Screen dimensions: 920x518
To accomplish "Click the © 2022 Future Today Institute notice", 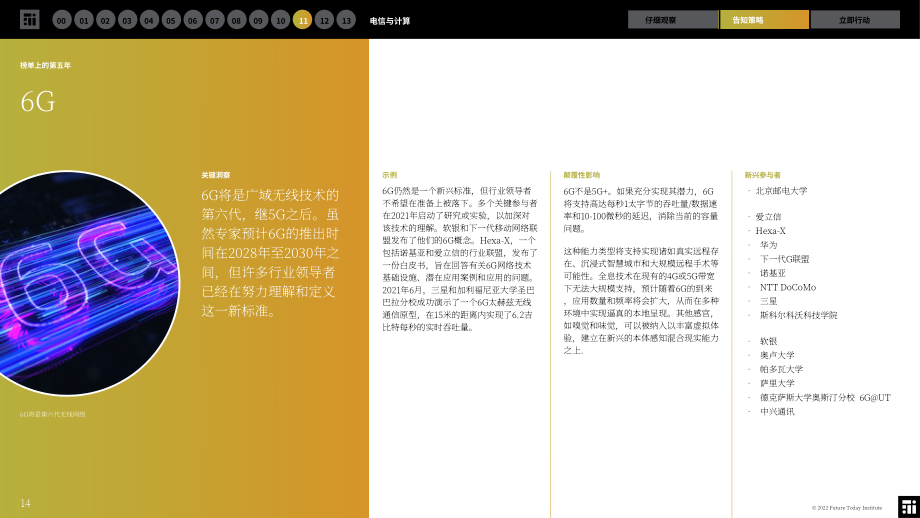I will pyautogui.click(x=847, y=508).
